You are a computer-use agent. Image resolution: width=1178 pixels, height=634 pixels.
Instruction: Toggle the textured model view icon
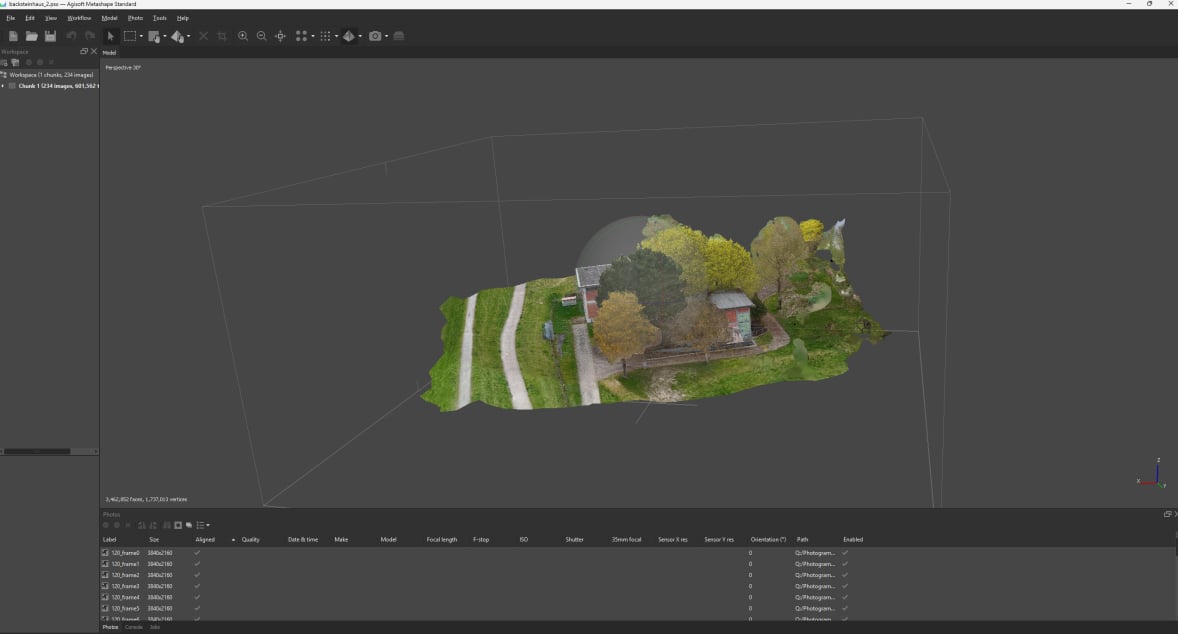[x=348, y=36]
